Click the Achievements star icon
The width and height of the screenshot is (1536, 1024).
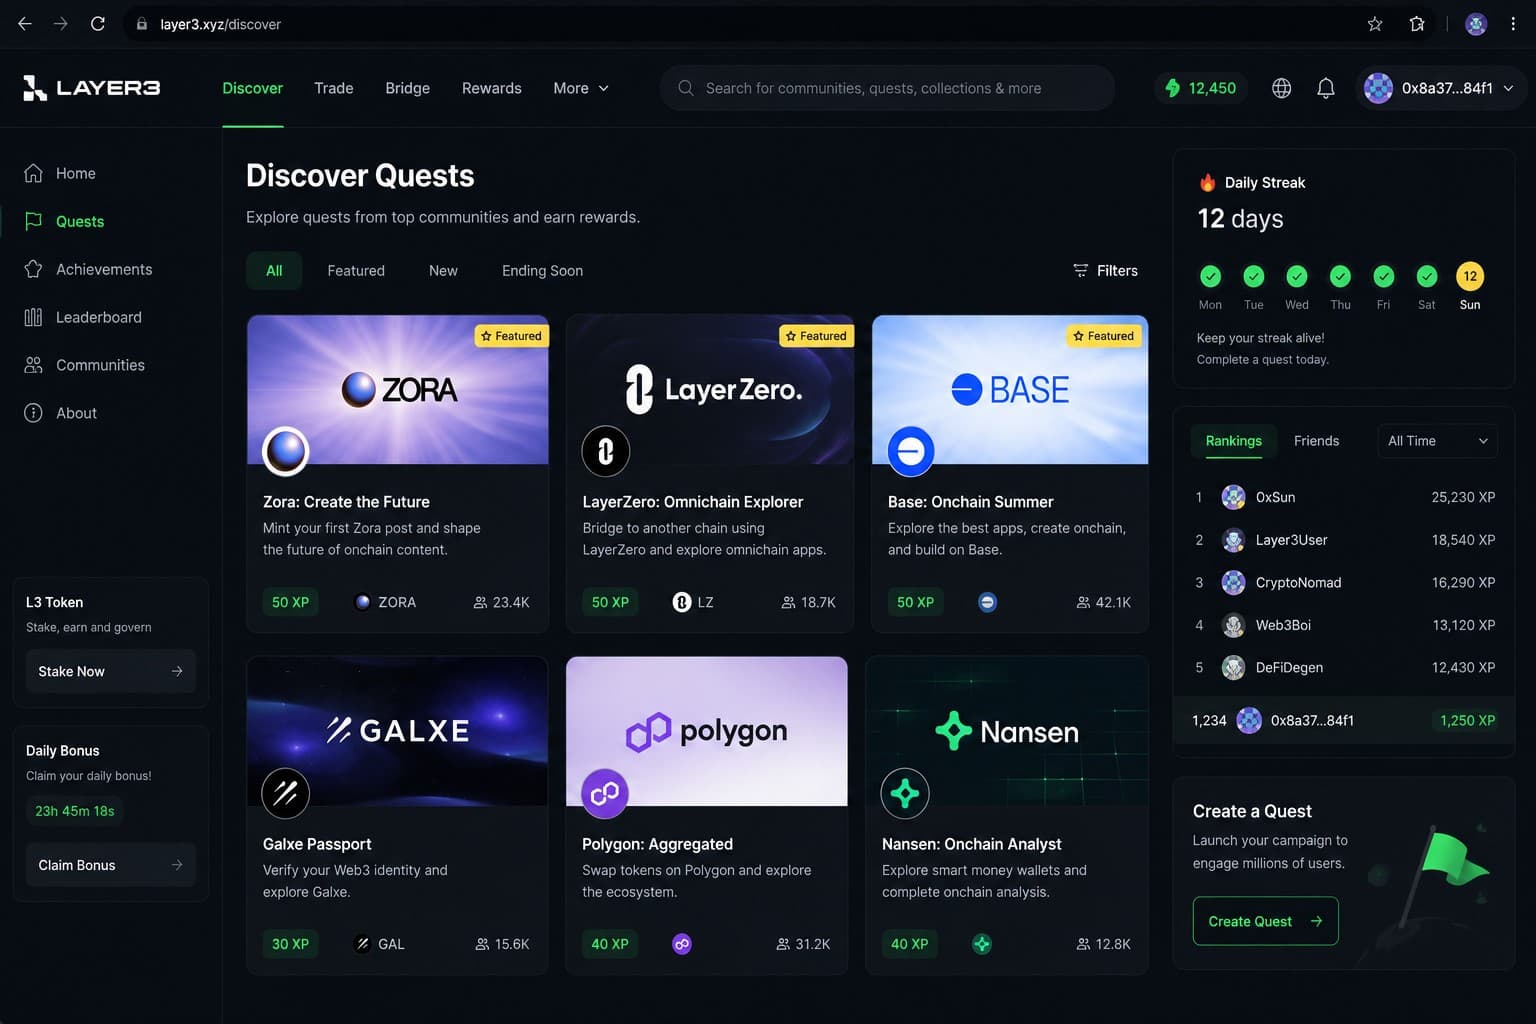33,269
